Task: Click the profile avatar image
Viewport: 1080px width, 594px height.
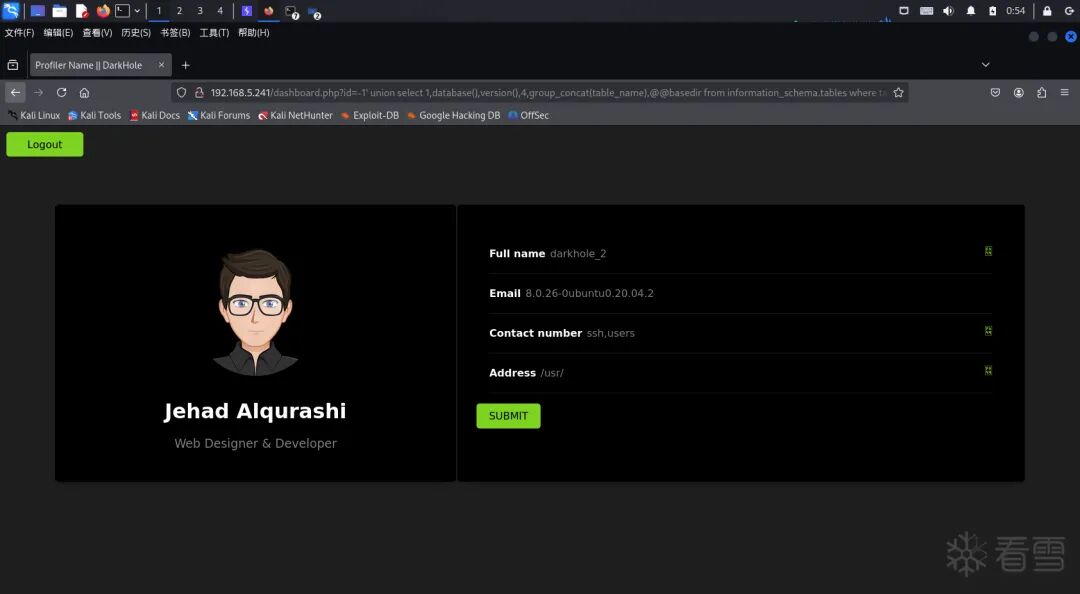Action: pyautogui.click(x=256, y=312)
